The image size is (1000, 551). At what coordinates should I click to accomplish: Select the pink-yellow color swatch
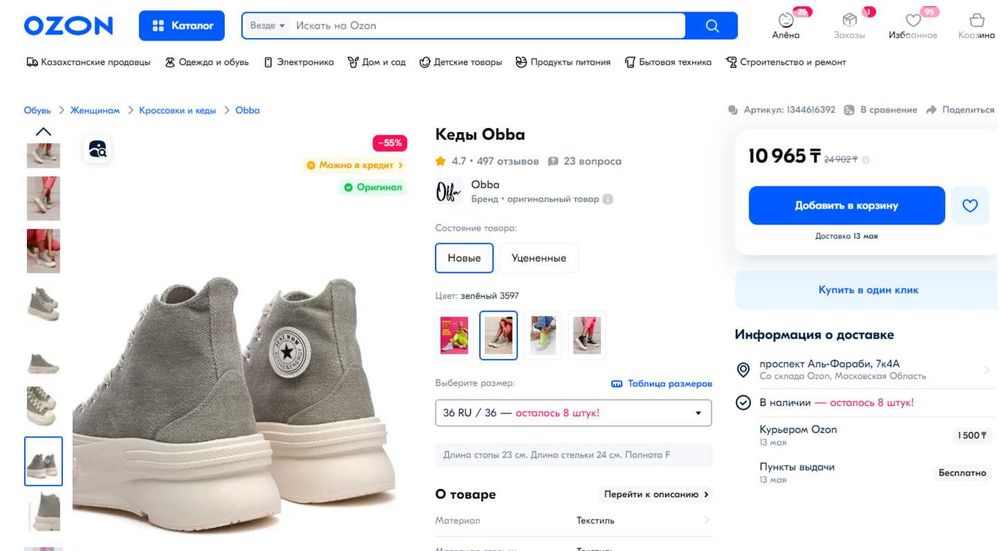point(454,335)
